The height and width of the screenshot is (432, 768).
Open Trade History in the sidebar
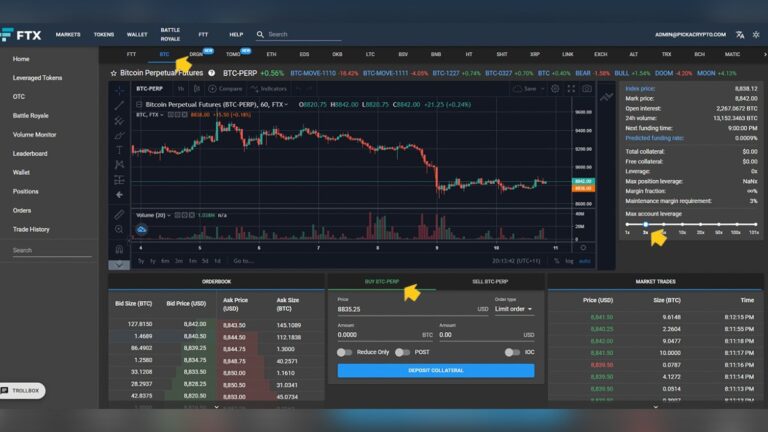coord(31,229)
